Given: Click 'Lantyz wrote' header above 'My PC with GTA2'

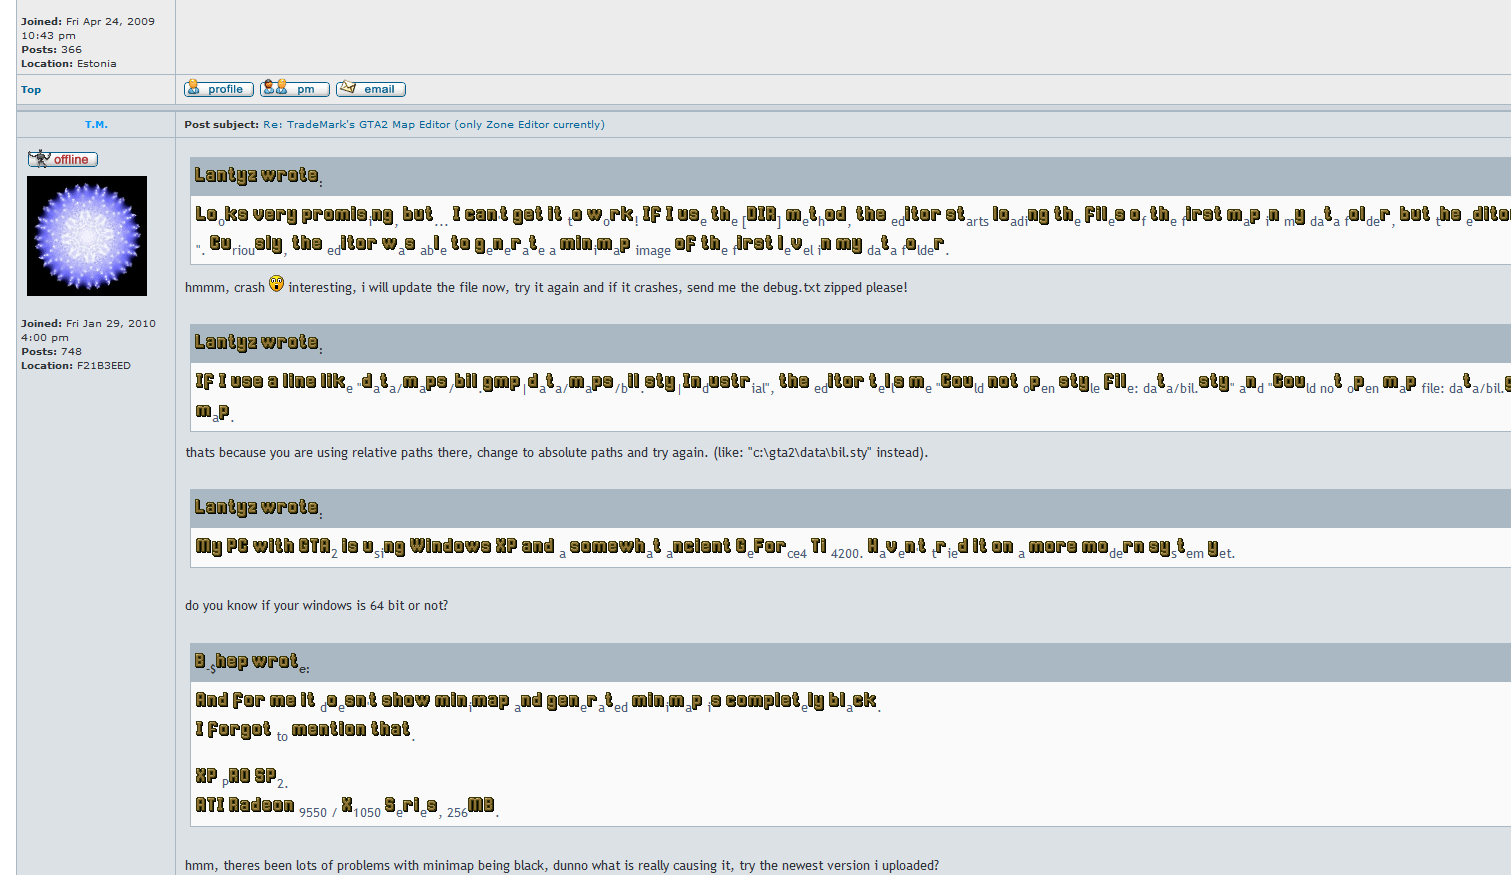Looking at the screenshot, I should (x=257, y=508).
